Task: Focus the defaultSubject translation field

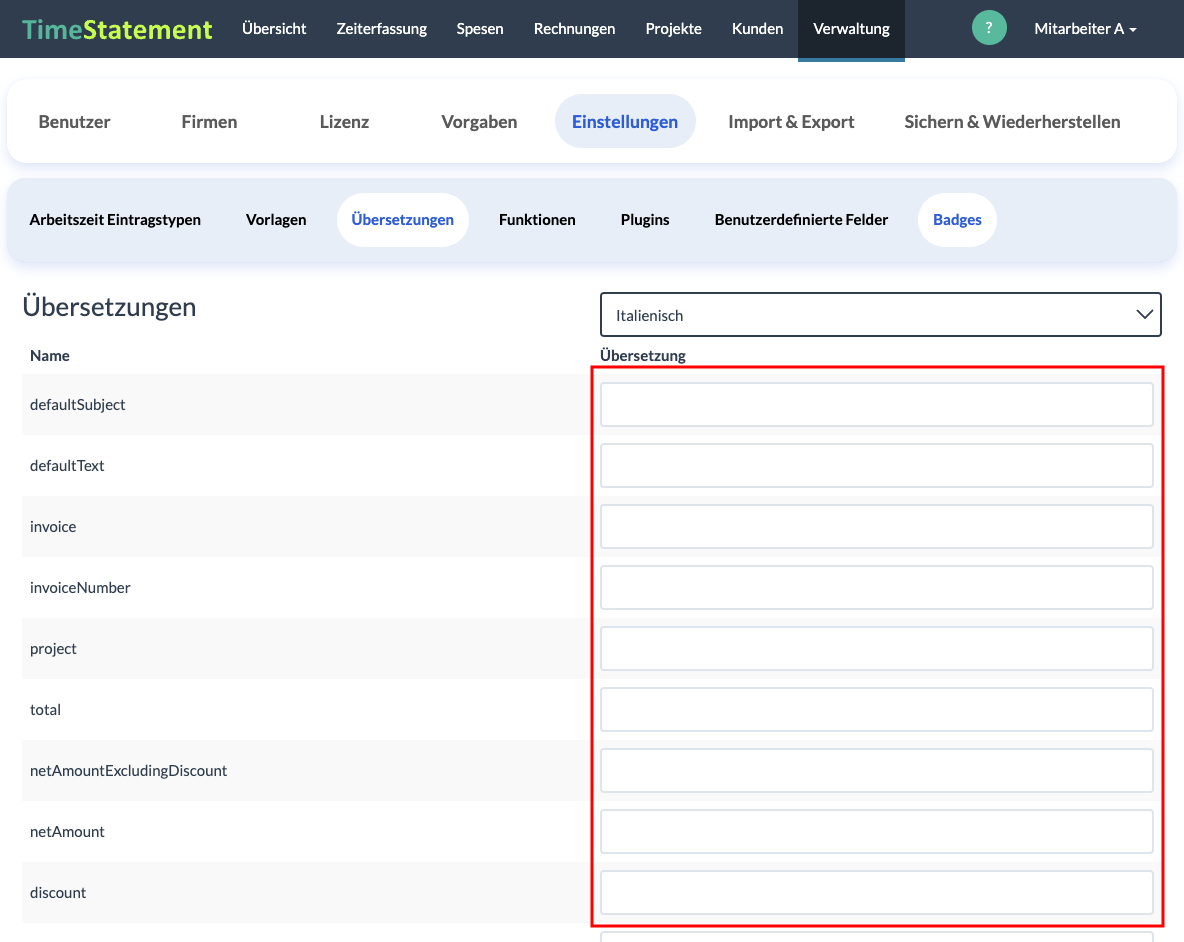Action: click(x=877, y=405)
